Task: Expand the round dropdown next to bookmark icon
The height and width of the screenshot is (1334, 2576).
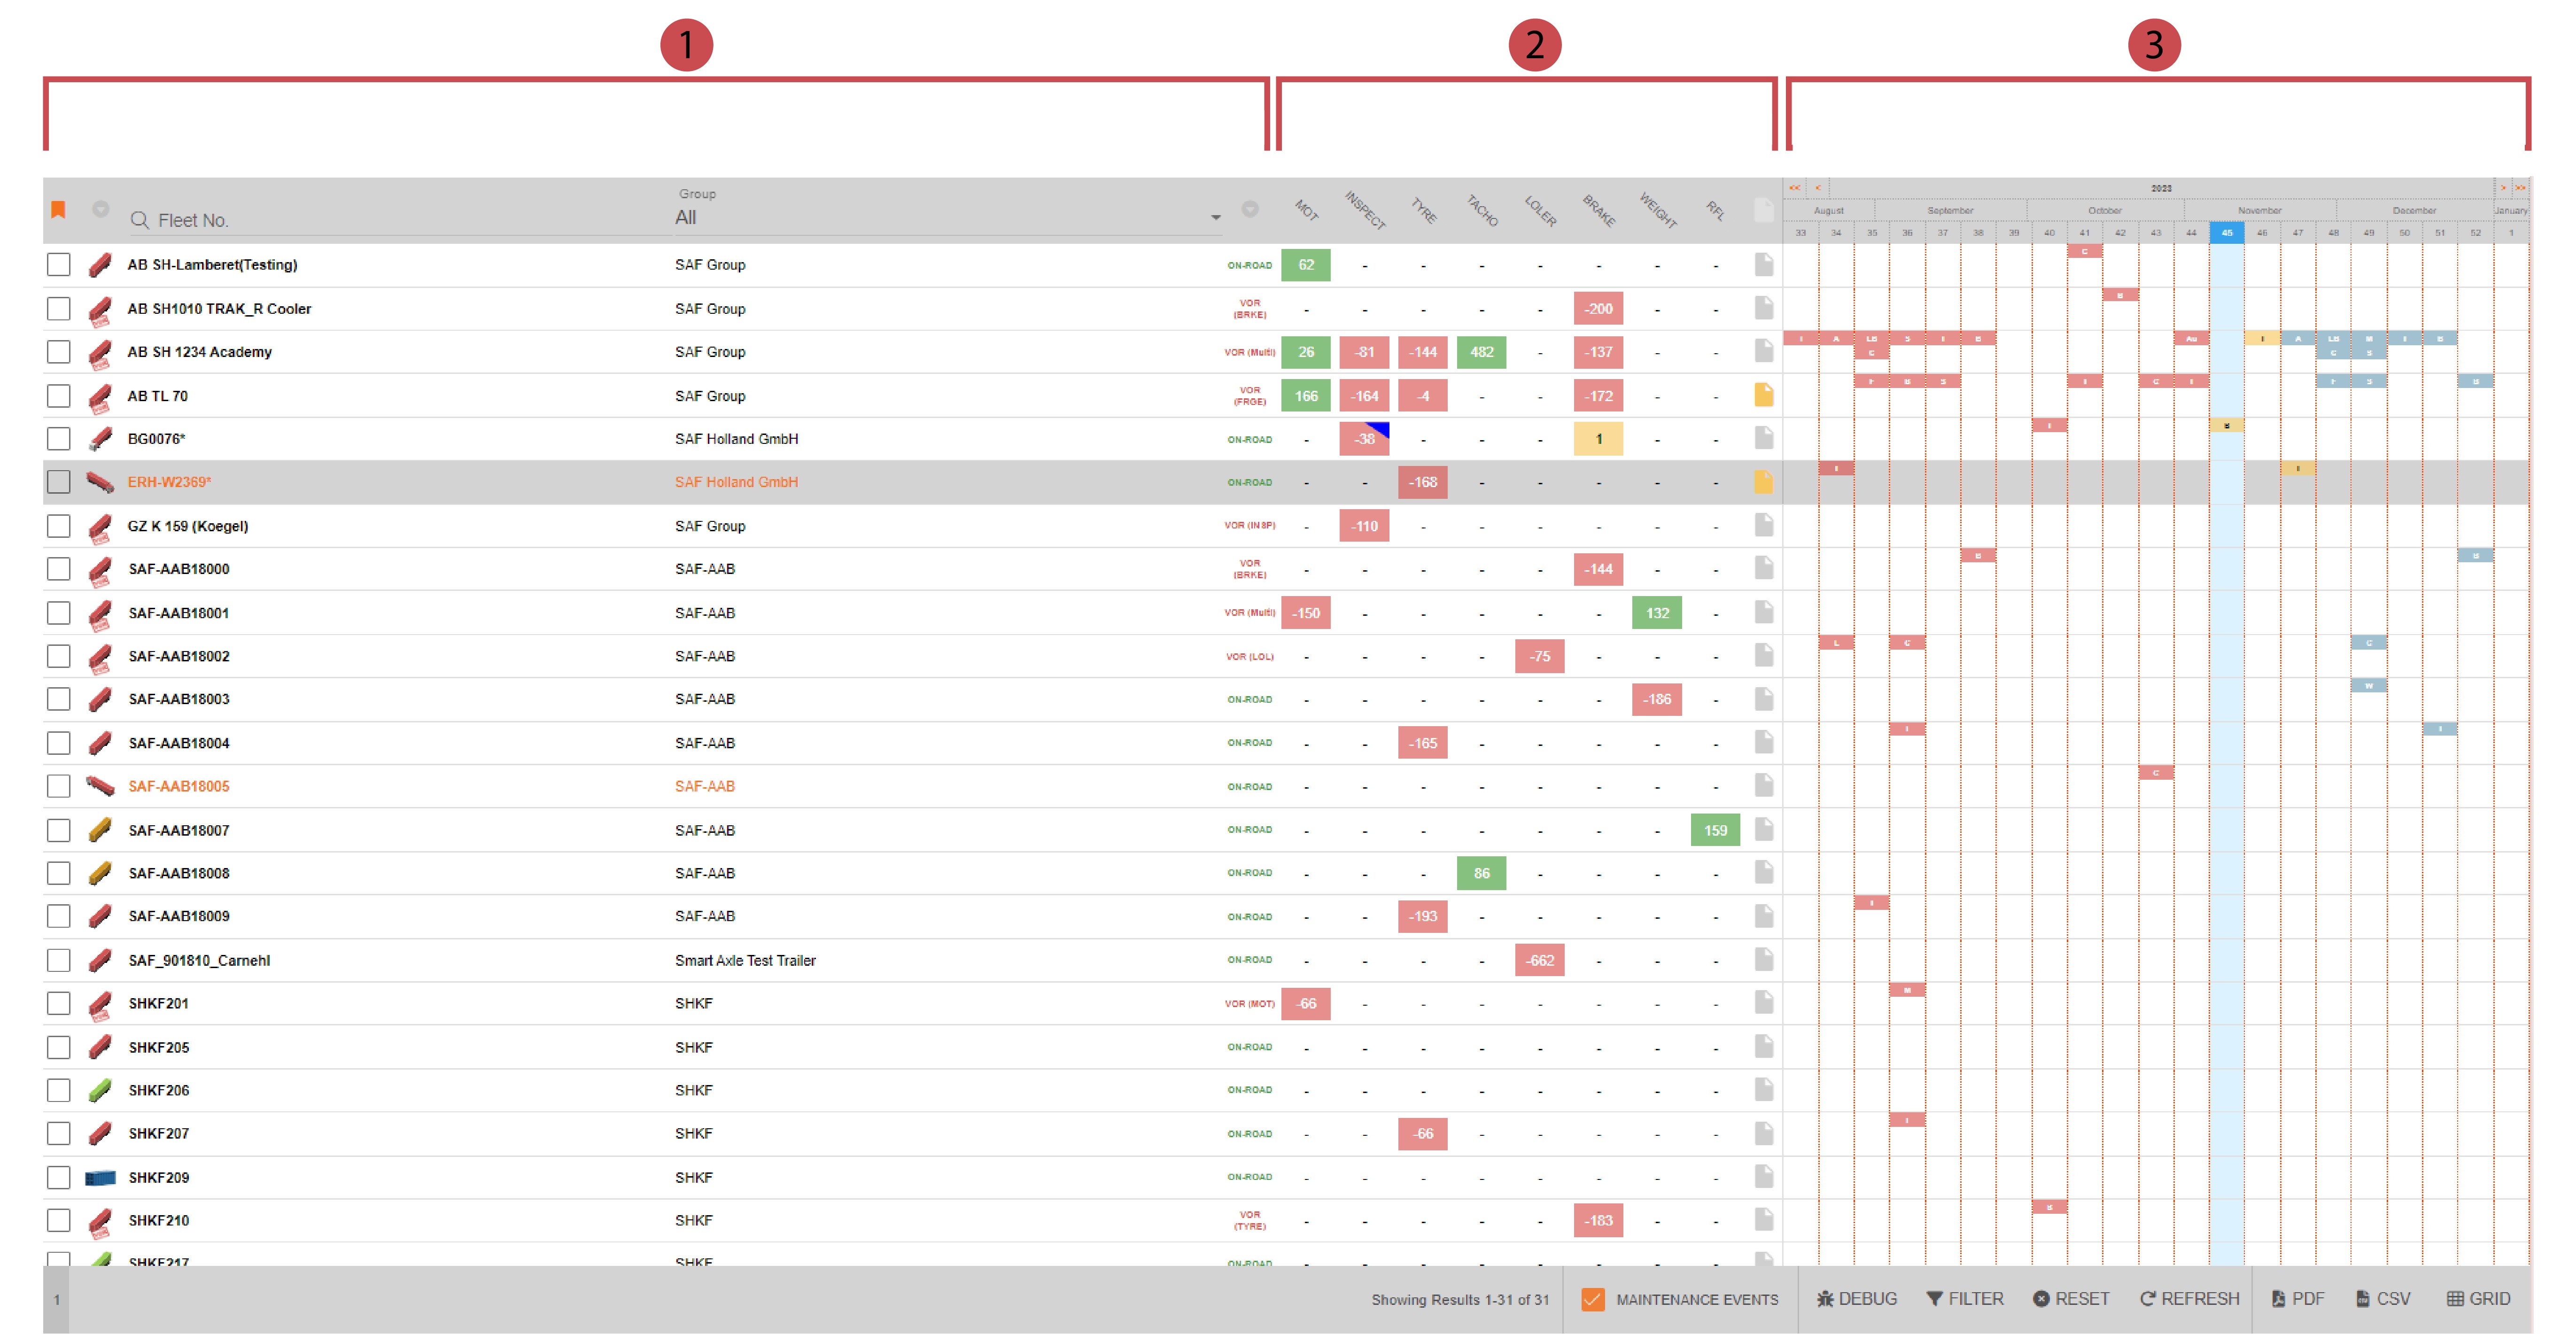Action: (x=101, y=209)
